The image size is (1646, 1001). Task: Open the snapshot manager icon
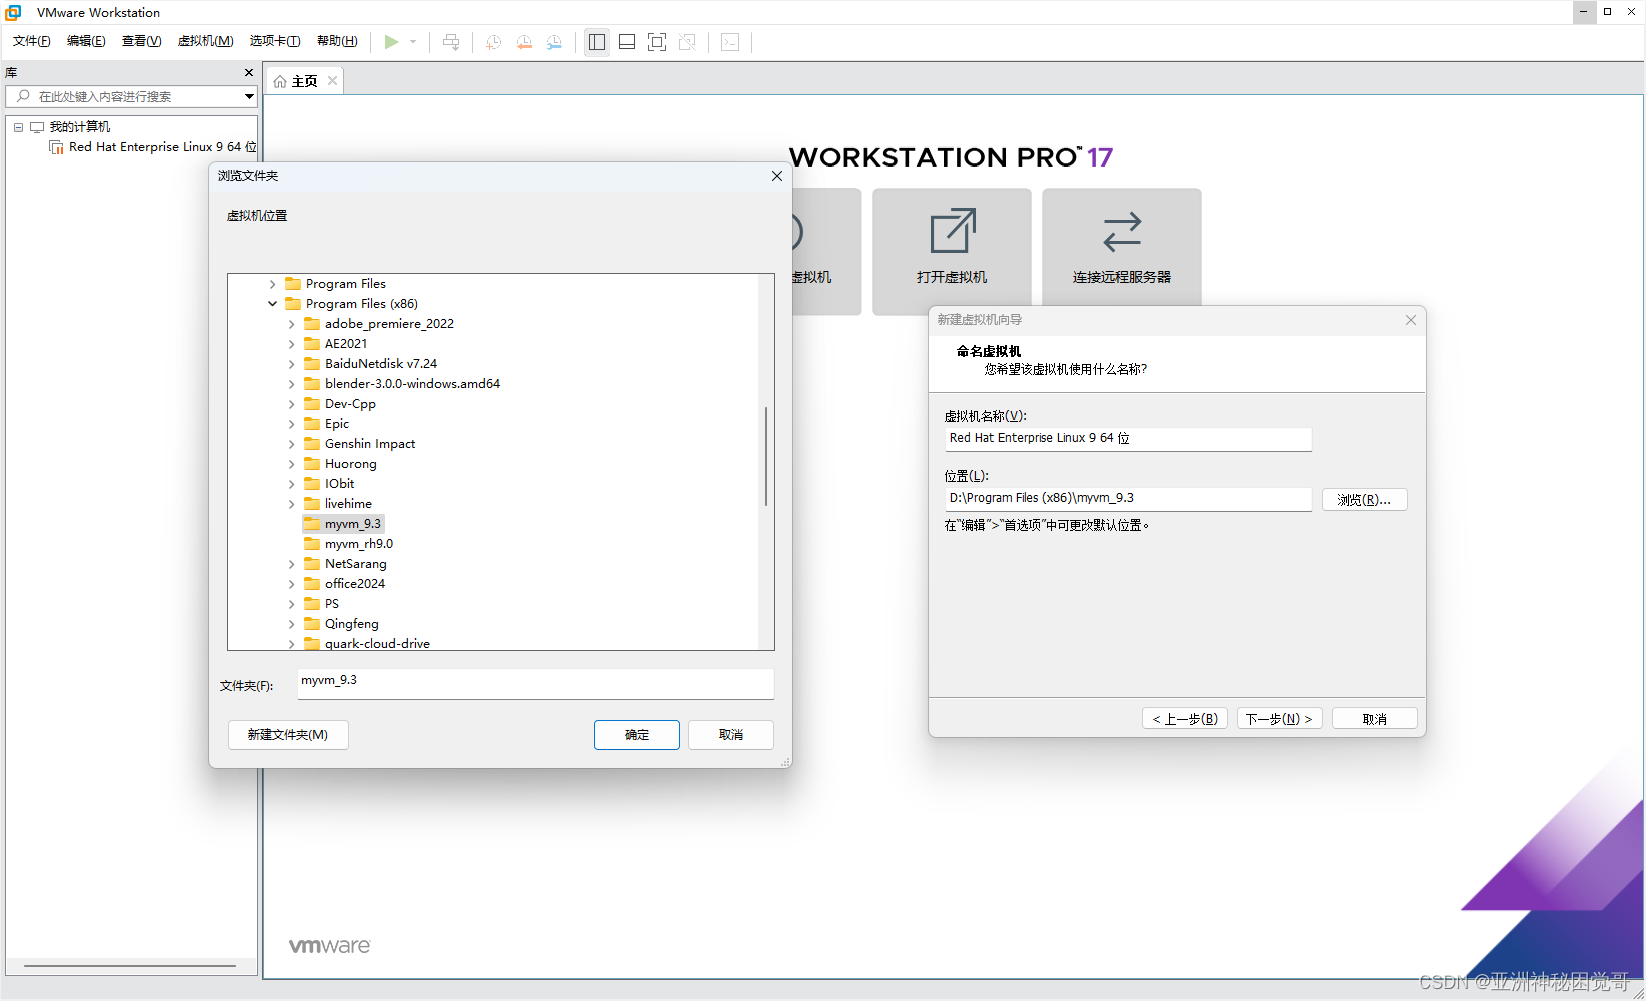pos(554,42)
